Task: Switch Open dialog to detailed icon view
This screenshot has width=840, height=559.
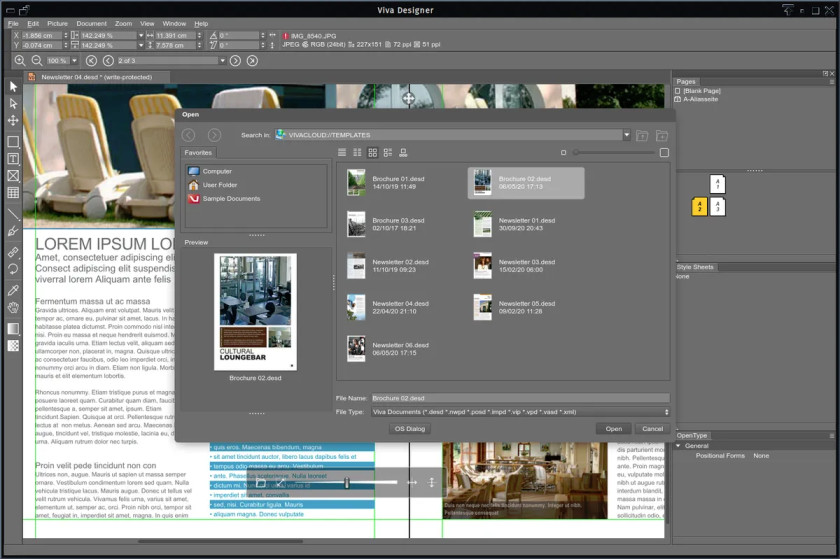Action: [388, 153]
